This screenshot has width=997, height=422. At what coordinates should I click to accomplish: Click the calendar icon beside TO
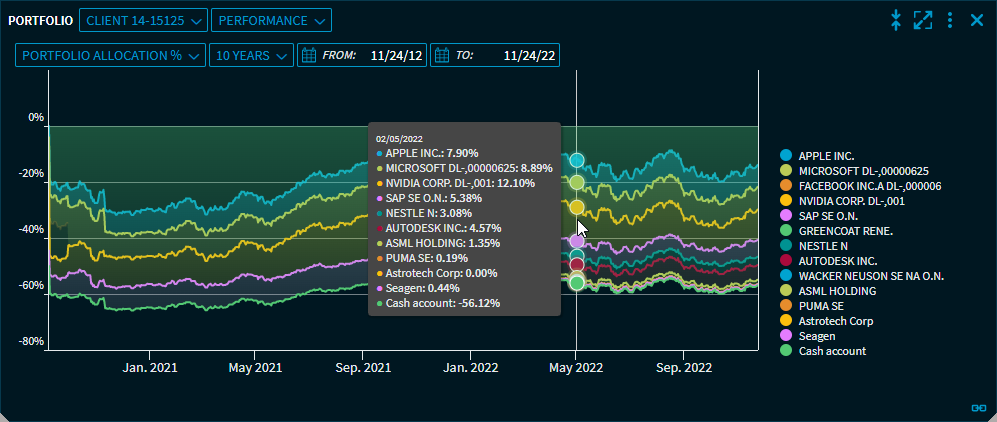click(442, 55)
